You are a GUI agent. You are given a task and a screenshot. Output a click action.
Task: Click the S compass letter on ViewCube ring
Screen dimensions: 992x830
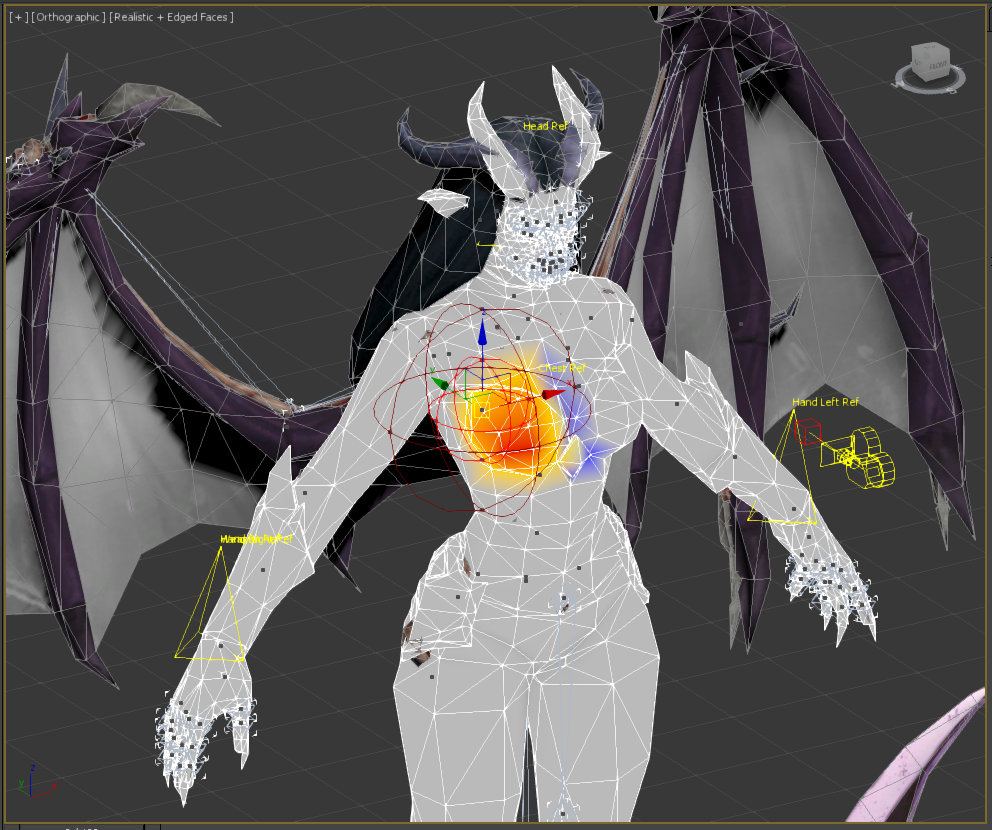tap(954, 90)
